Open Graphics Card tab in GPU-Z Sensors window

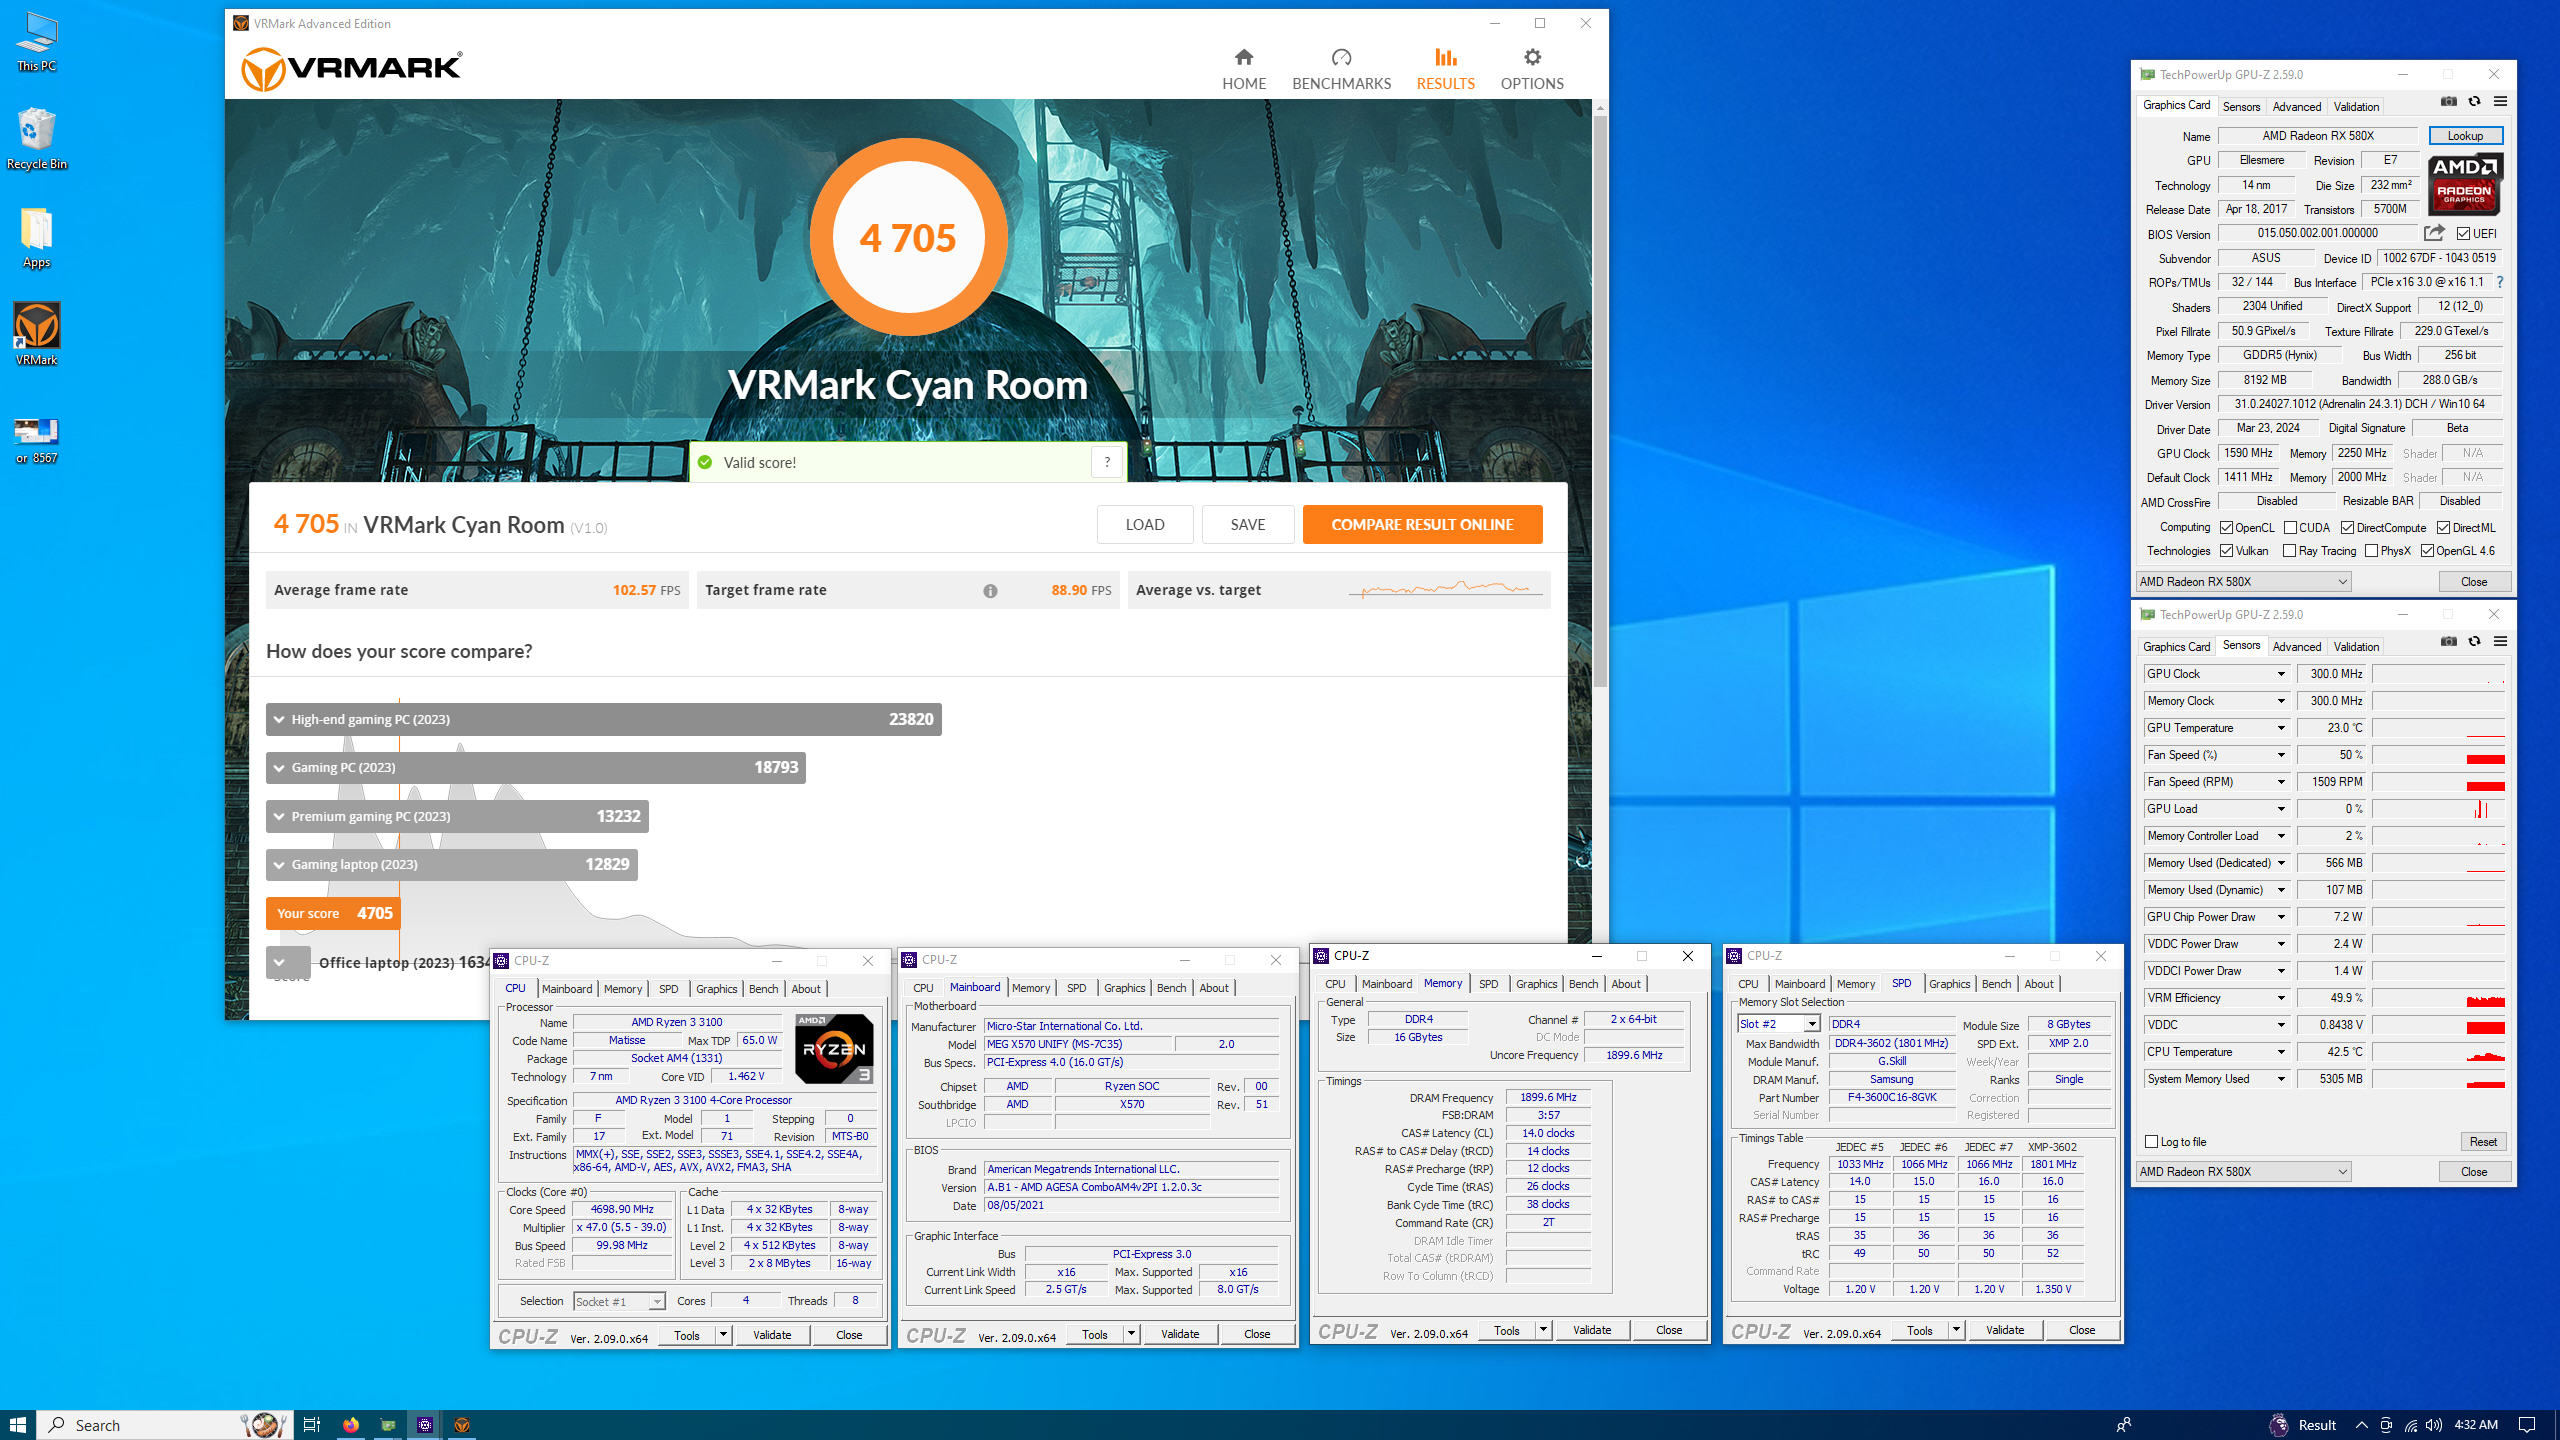click(x=2176, y=647)
